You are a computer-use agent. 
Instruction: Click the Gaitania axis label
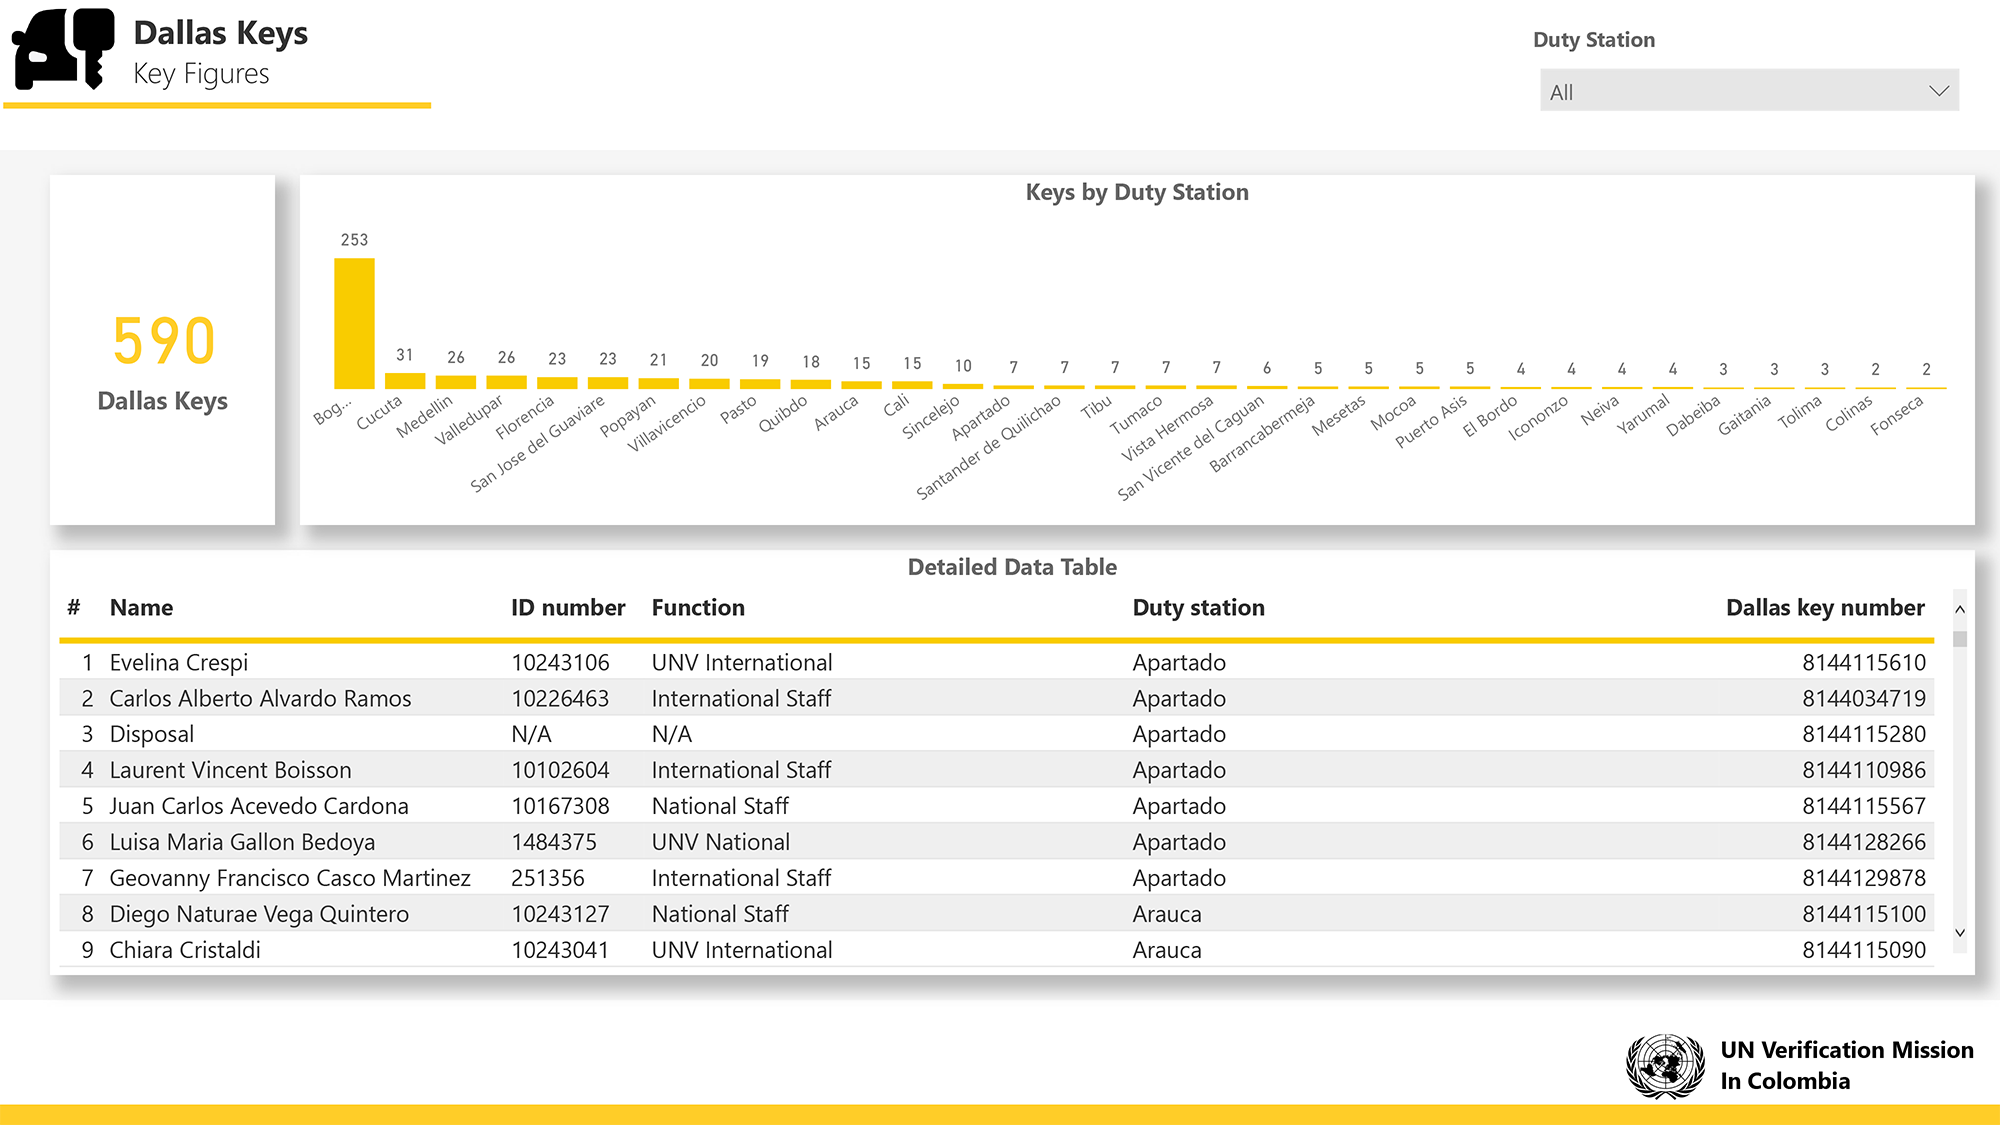tap(1745, 415)
